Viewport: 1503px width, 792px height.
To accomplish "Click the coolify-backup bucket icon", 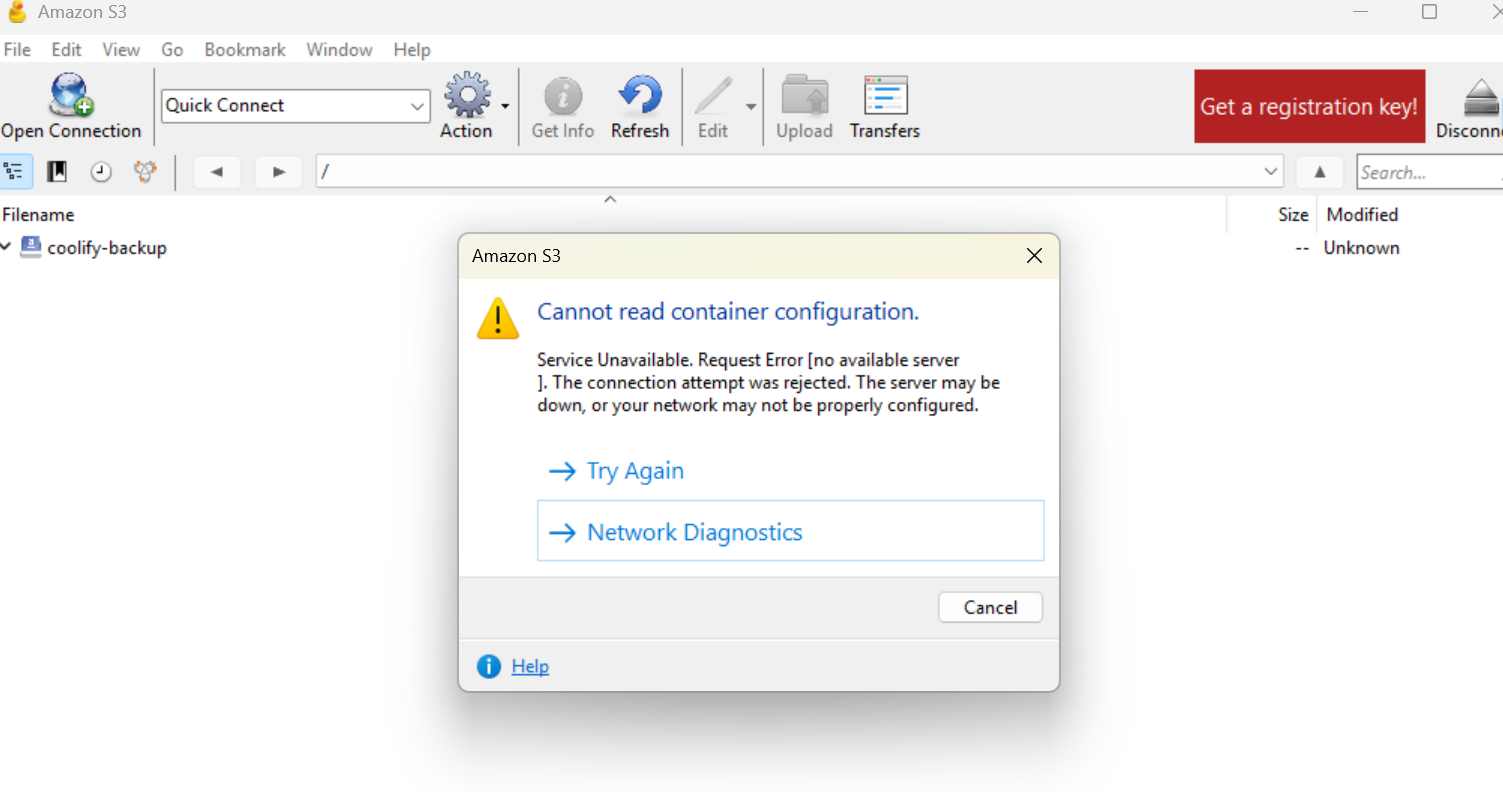I will coord(31,247).
